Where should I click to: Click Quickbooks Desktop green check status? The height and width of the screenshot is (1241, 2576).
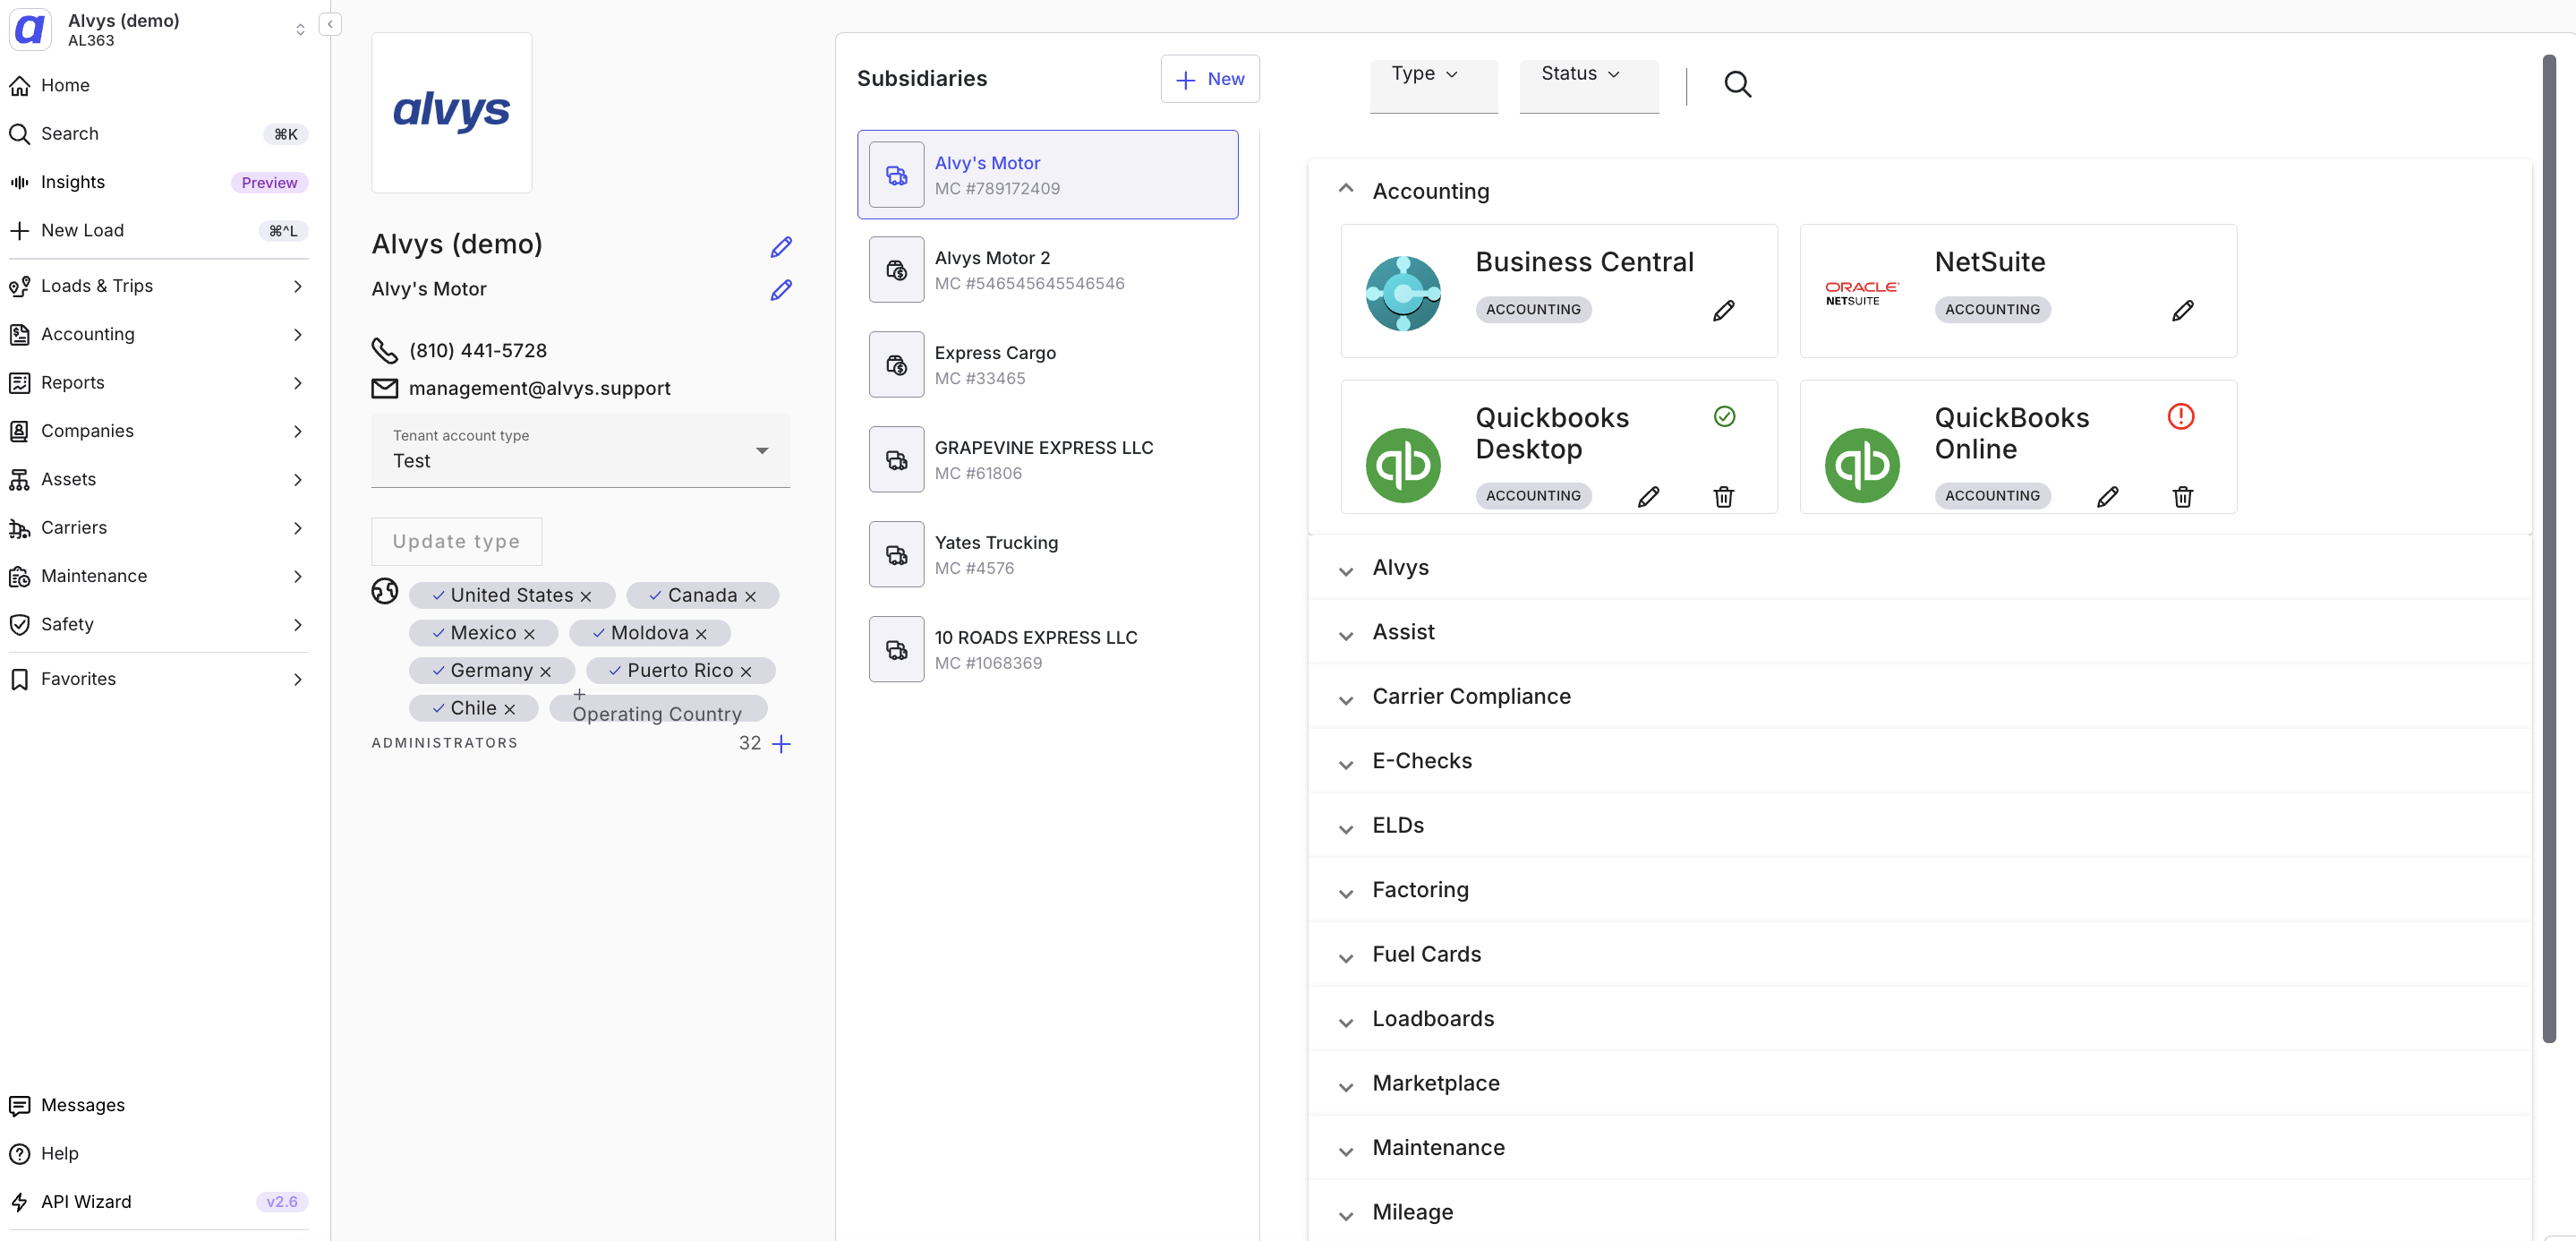click(1724, 416)
